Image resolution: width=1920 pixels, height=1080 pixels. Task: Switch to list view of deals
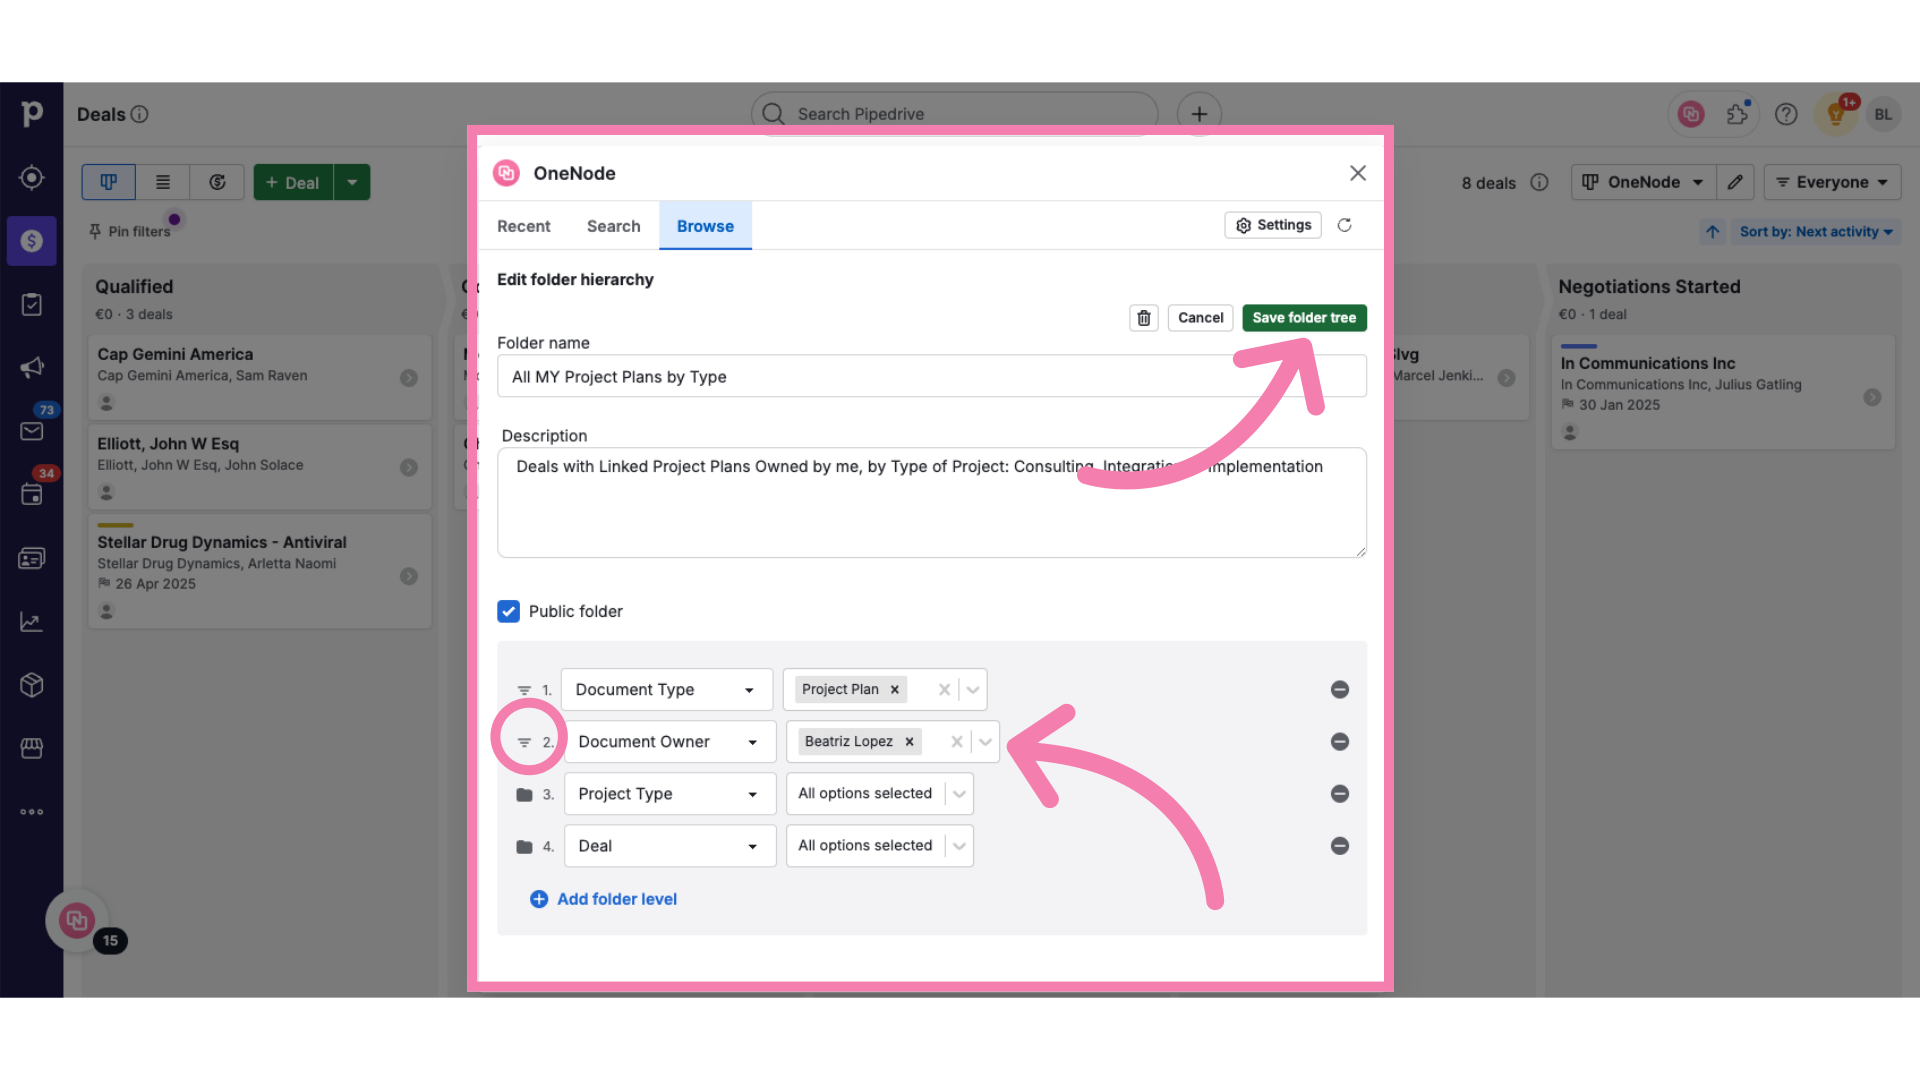[x=163, y=182]
